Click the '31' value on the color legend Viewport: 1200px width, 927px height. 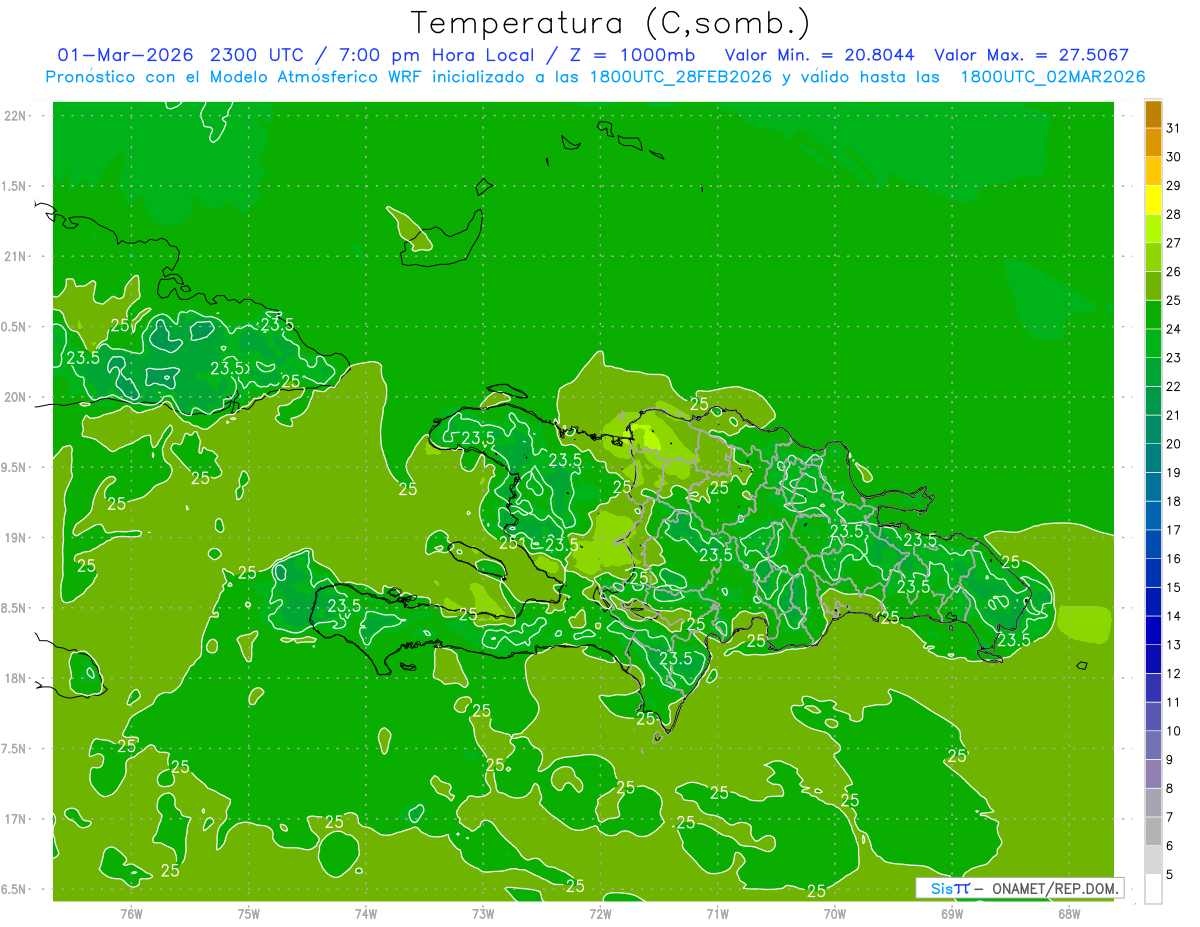1174,128
